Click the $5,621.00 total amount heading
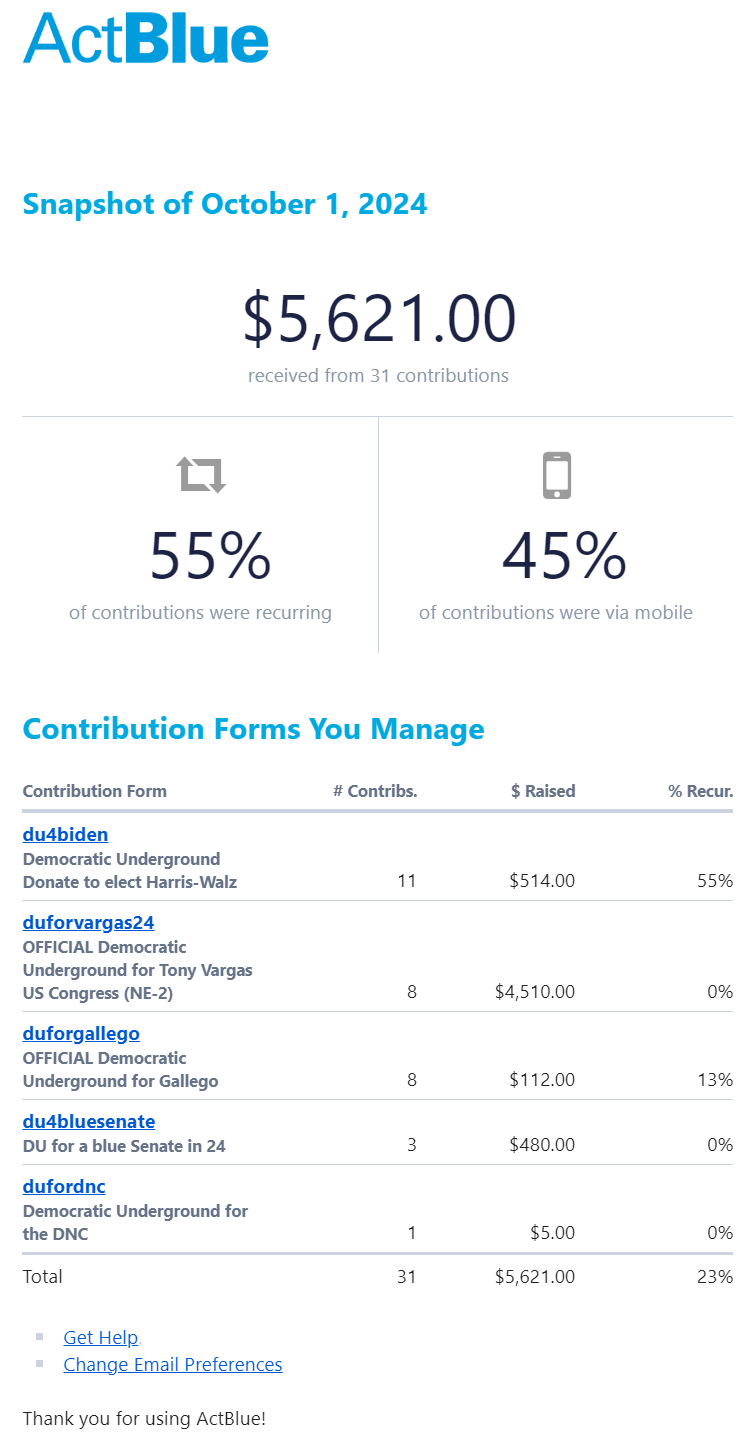 click(x=379, y=319)
